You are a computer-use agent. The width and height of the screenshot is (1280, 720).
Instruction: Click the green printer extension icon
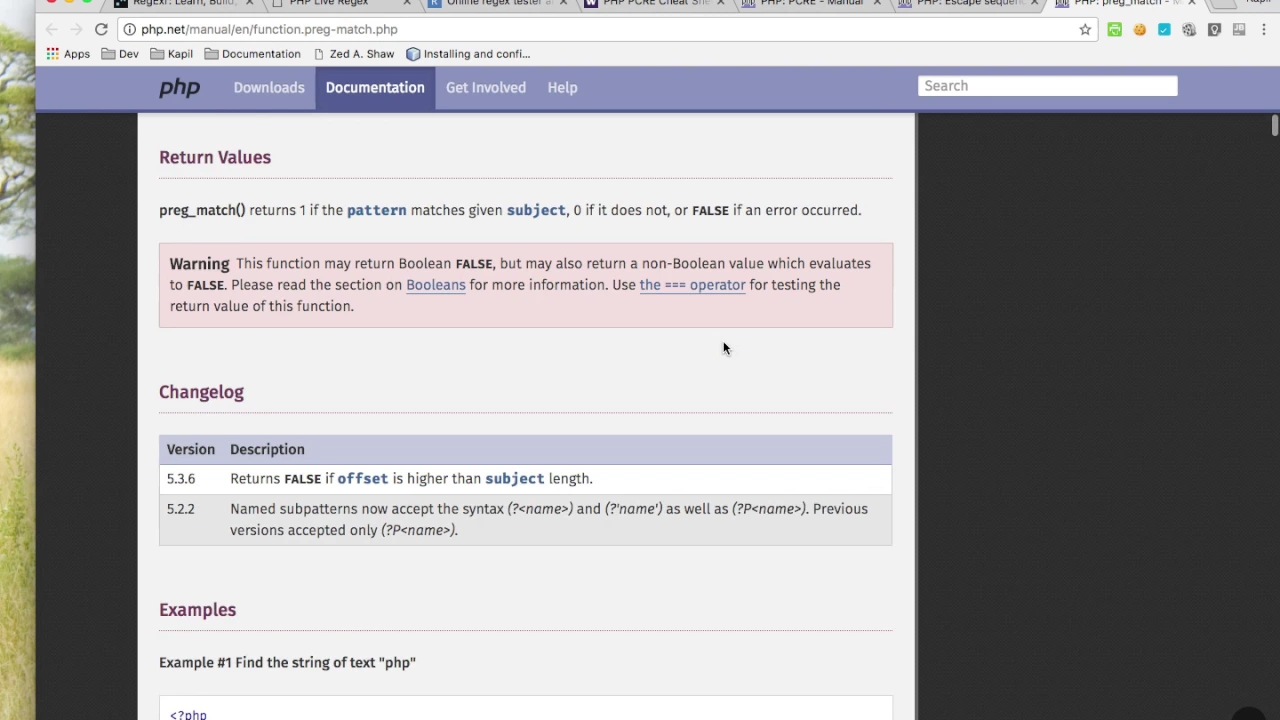tap(1114, 30)
